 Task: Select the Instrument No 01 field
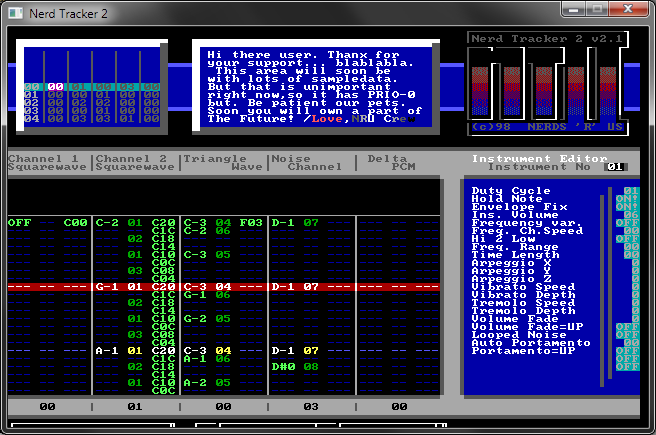615,167
